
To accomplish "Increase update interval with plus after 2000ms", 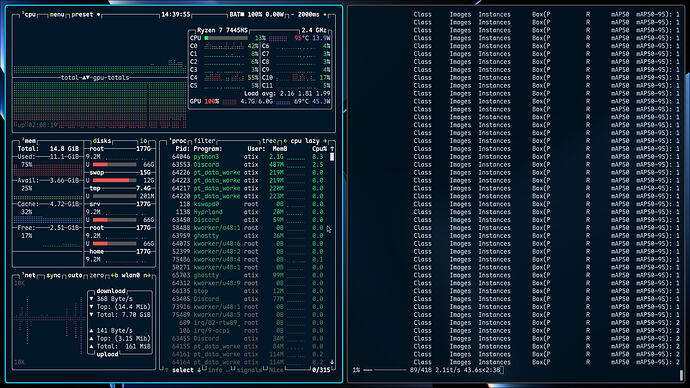I will (x=325, y=15).
